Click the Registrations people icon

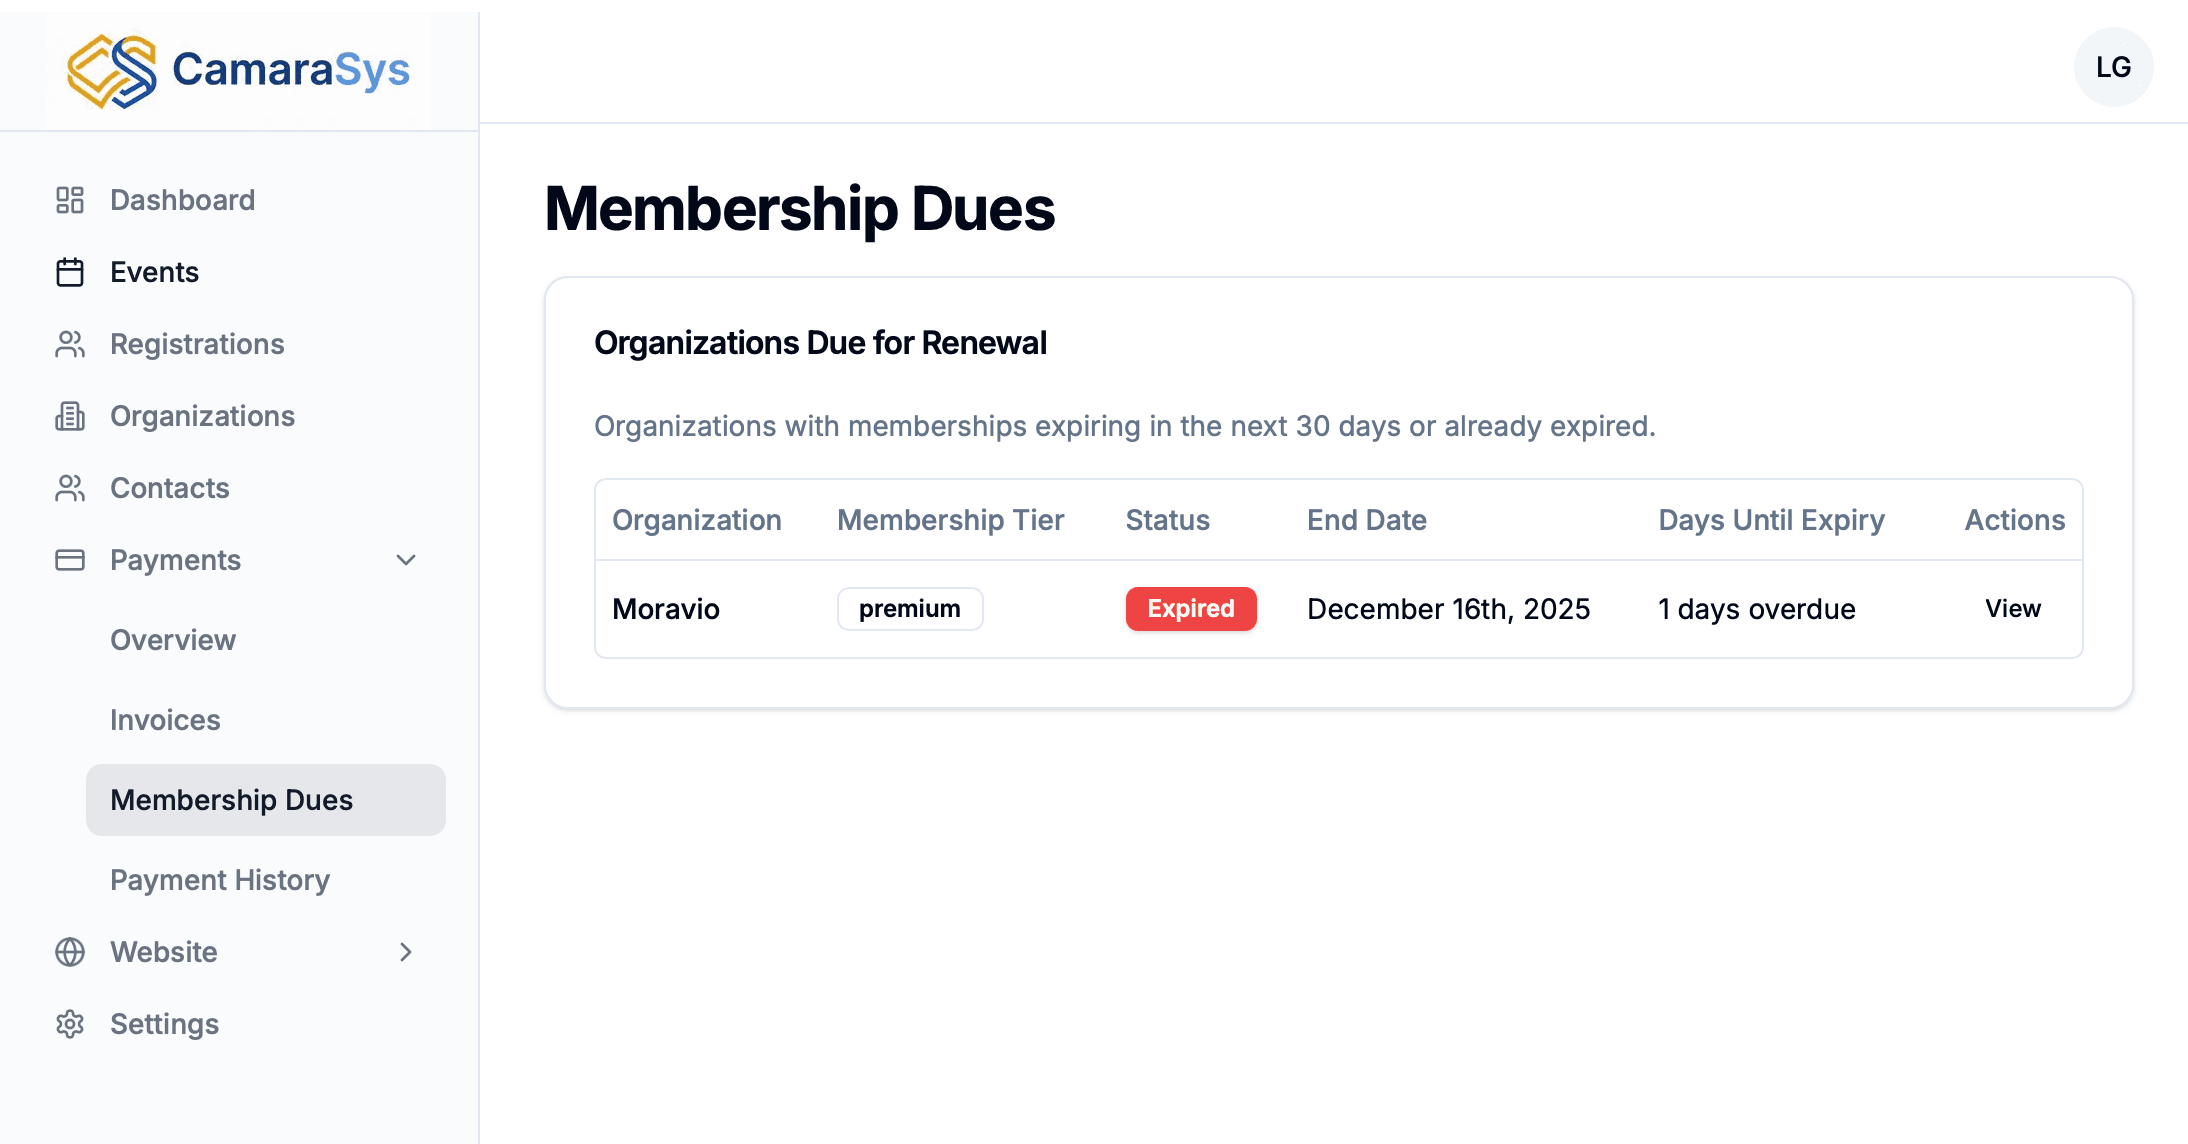point(69,344)
